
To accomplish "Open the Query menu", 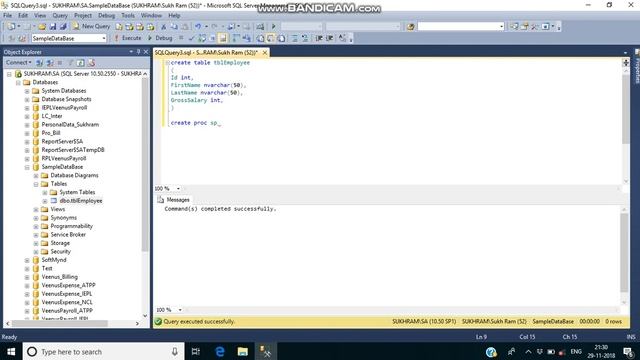I will click(60, 15).
